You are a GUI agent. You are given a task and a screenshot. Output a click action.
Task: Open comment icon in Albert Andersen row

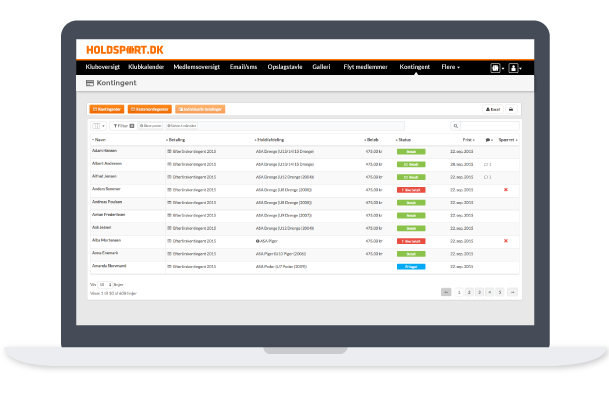tap(487, 163)
